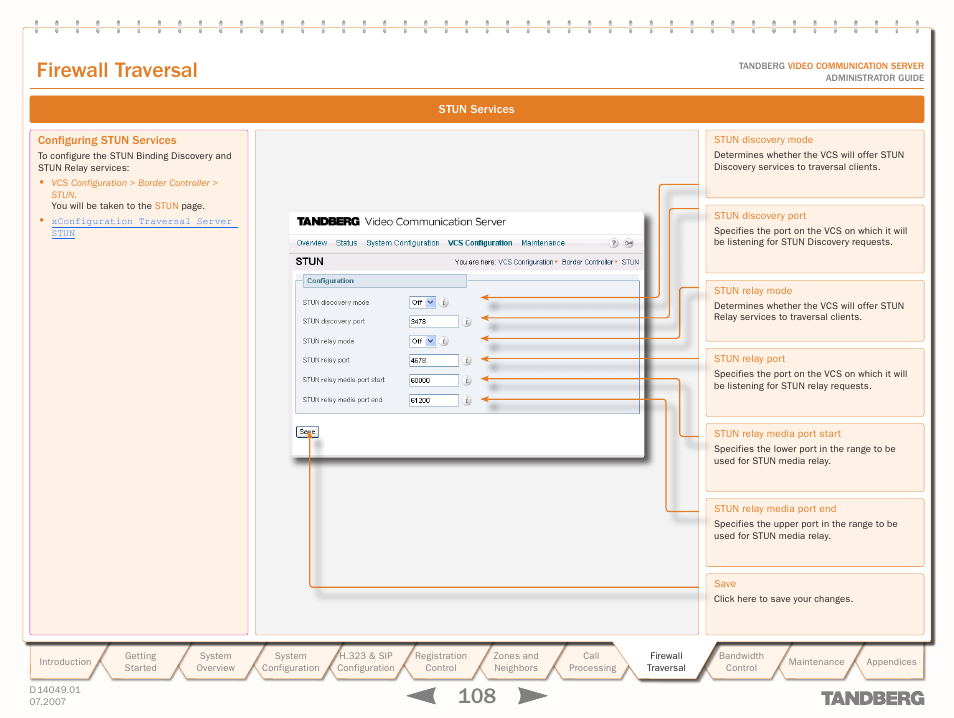Click the STUN relay mode description heading
This screenshot has height=718, width=954.
coord(753,291)
